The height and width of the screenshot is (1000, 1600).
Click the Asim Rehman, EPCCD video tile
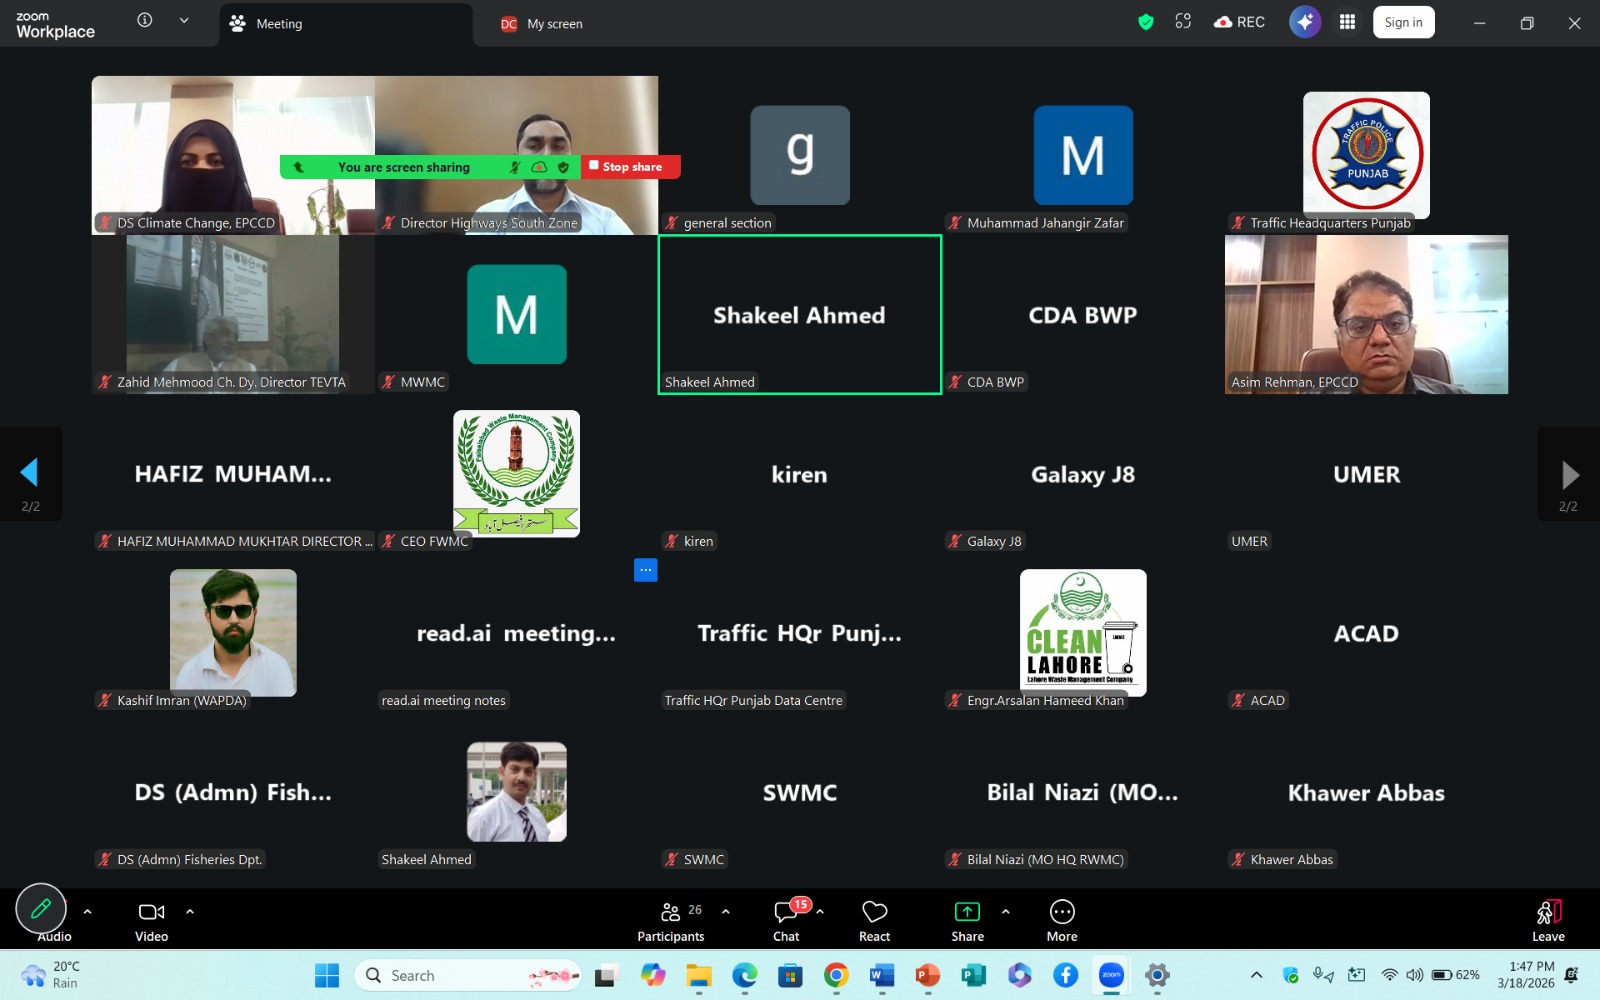1366,314
